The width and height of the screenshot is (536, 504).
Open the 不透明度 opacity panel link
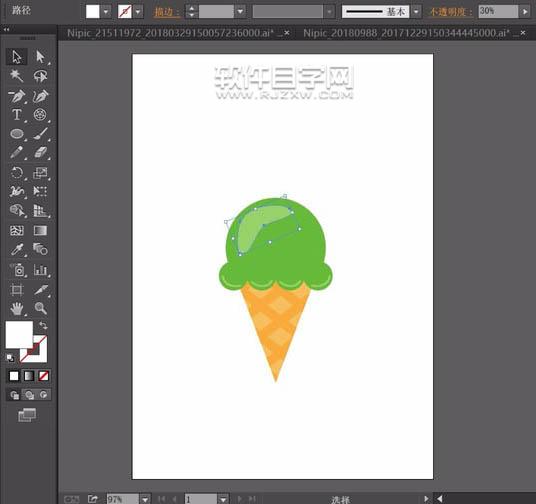(451, 12)
